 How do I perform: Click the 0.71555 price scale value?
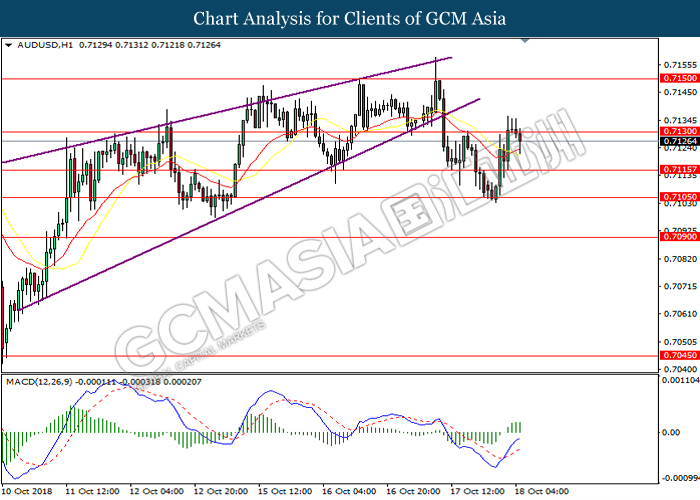click(x=680, y=65)
